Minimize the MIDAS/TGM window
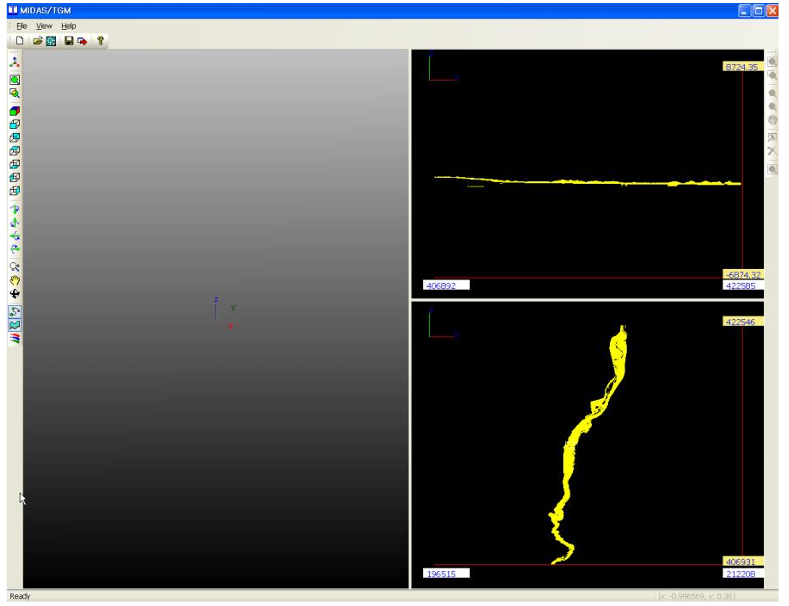The image size is (789, 606). pos(745,10)
